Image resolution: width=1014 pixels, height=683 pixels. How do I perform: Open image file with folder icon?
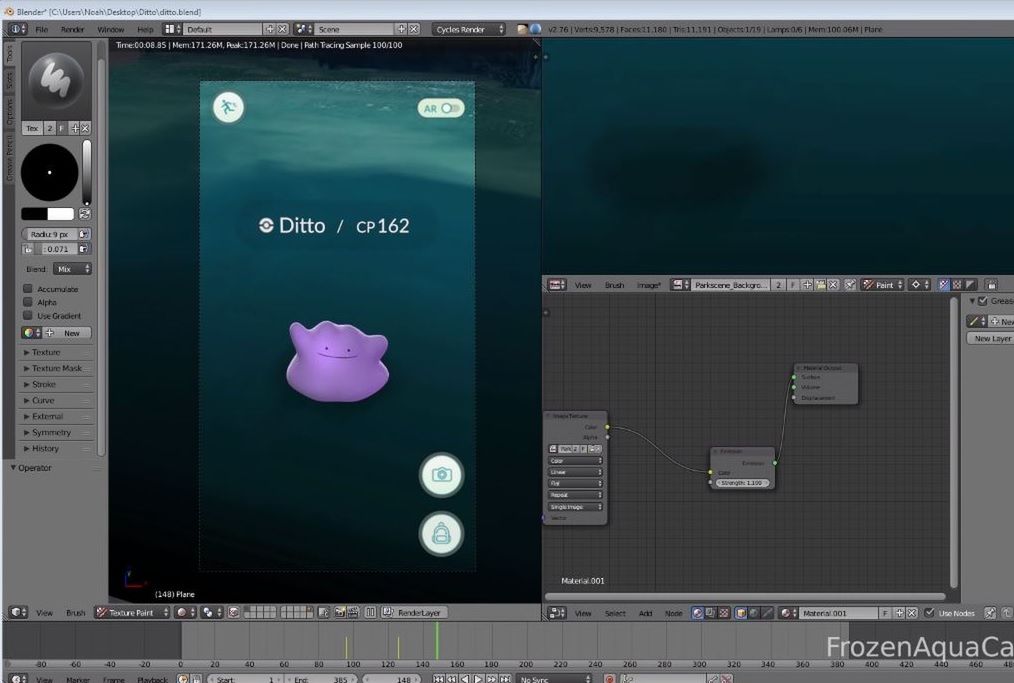(x=821, y=285)
